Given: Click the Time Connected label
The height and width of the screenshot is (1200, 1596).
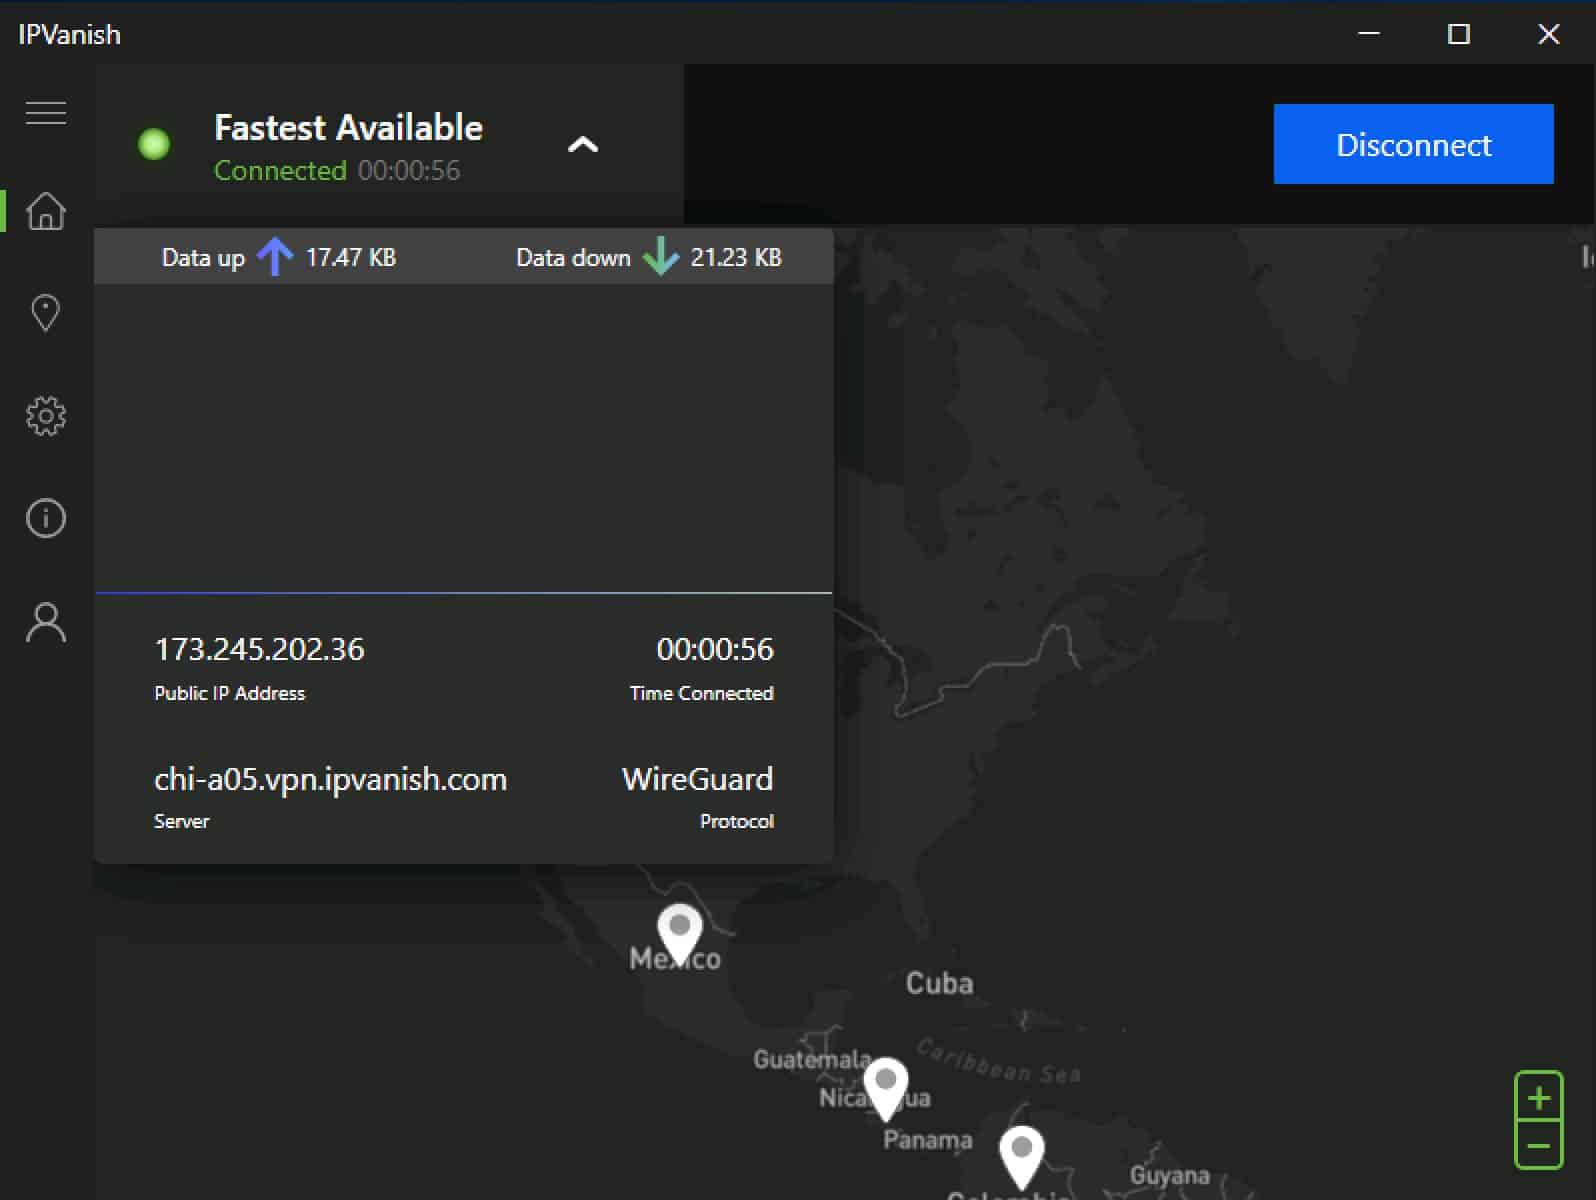Looking at the screenshot, I should coord(701,693).
